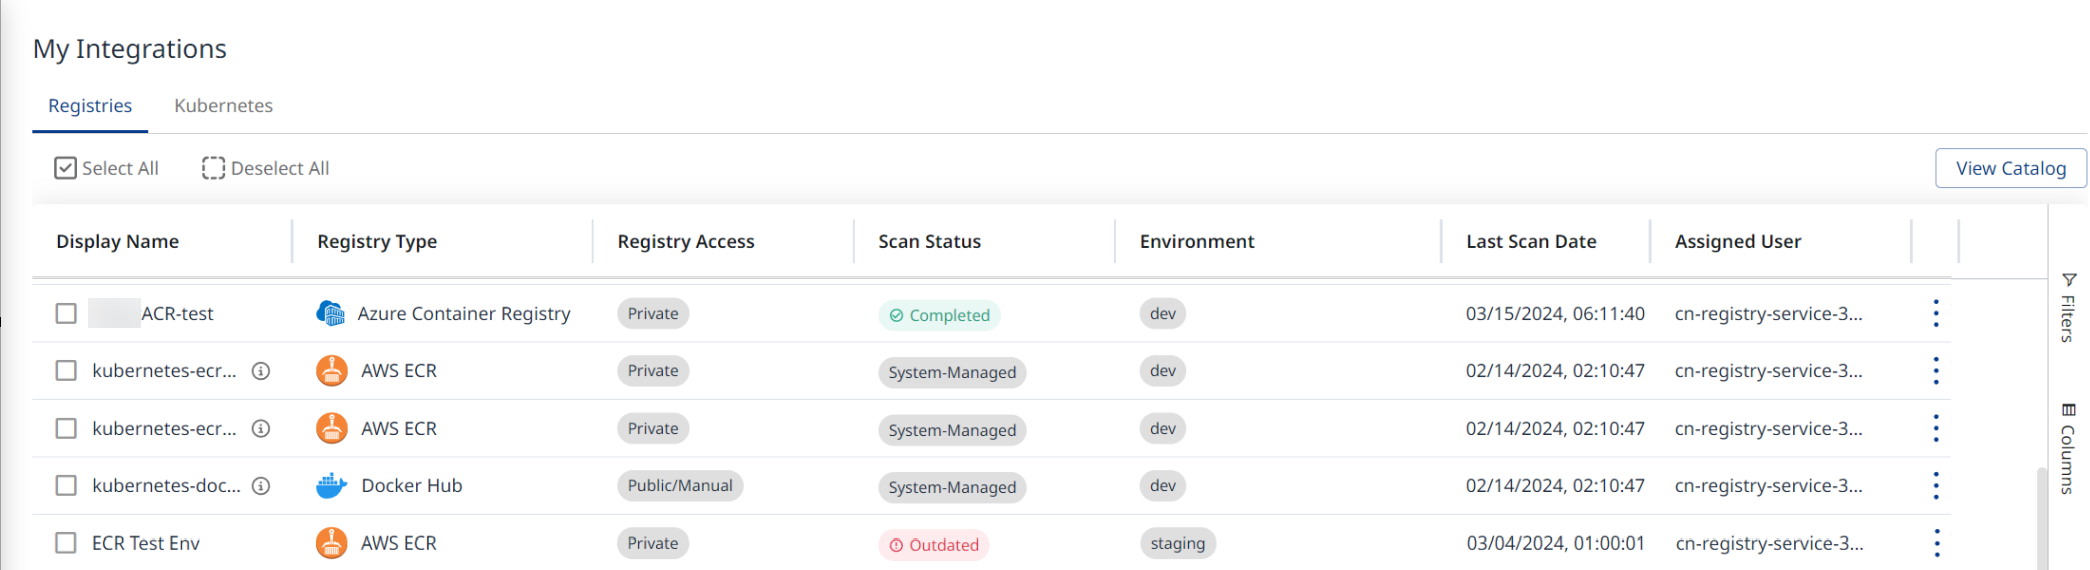Open the three-dot menu for ECR Test Env
2090x570 pixels.
pyautogui.click(x=1935, y=543)
